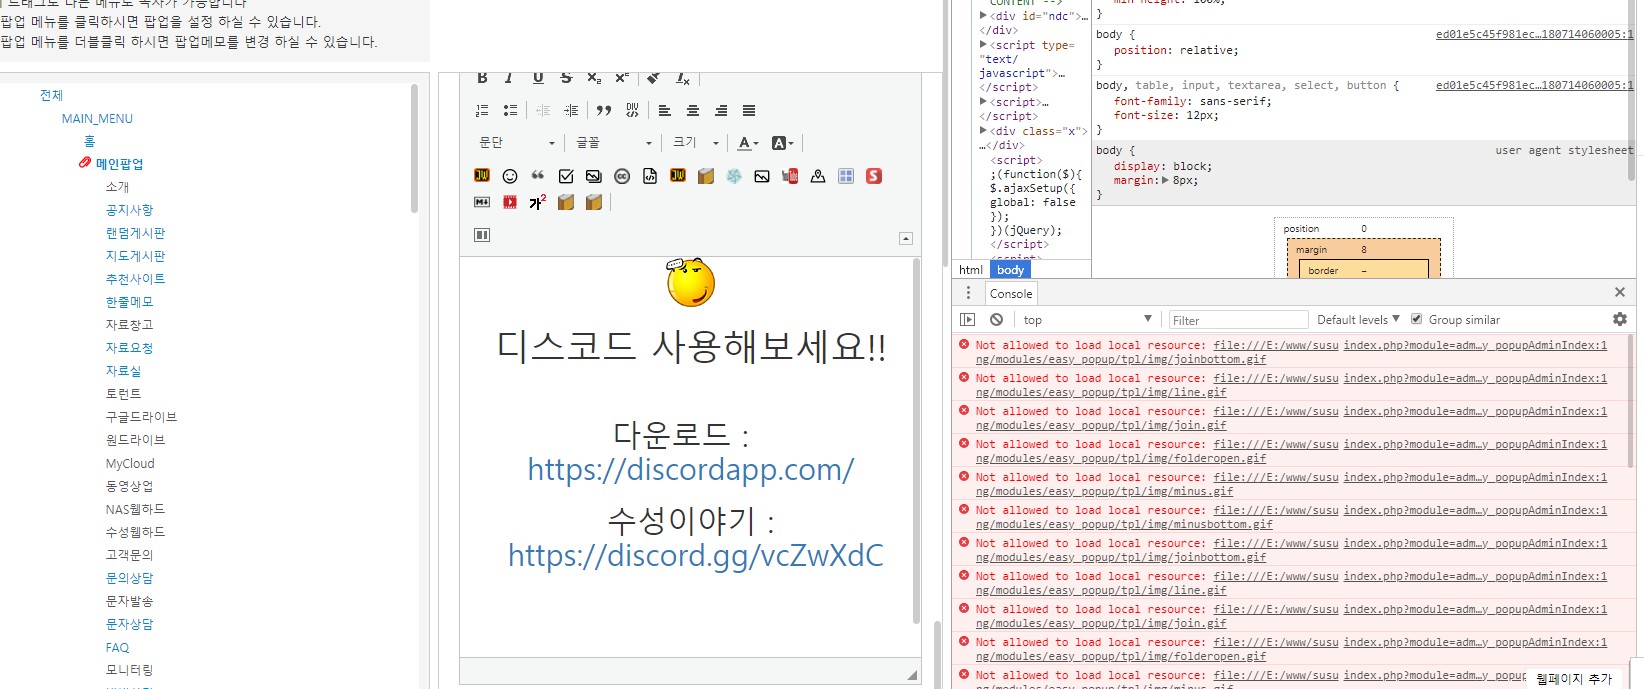Click the 웹페이지 추가 button

click(x=1574, y=679)
